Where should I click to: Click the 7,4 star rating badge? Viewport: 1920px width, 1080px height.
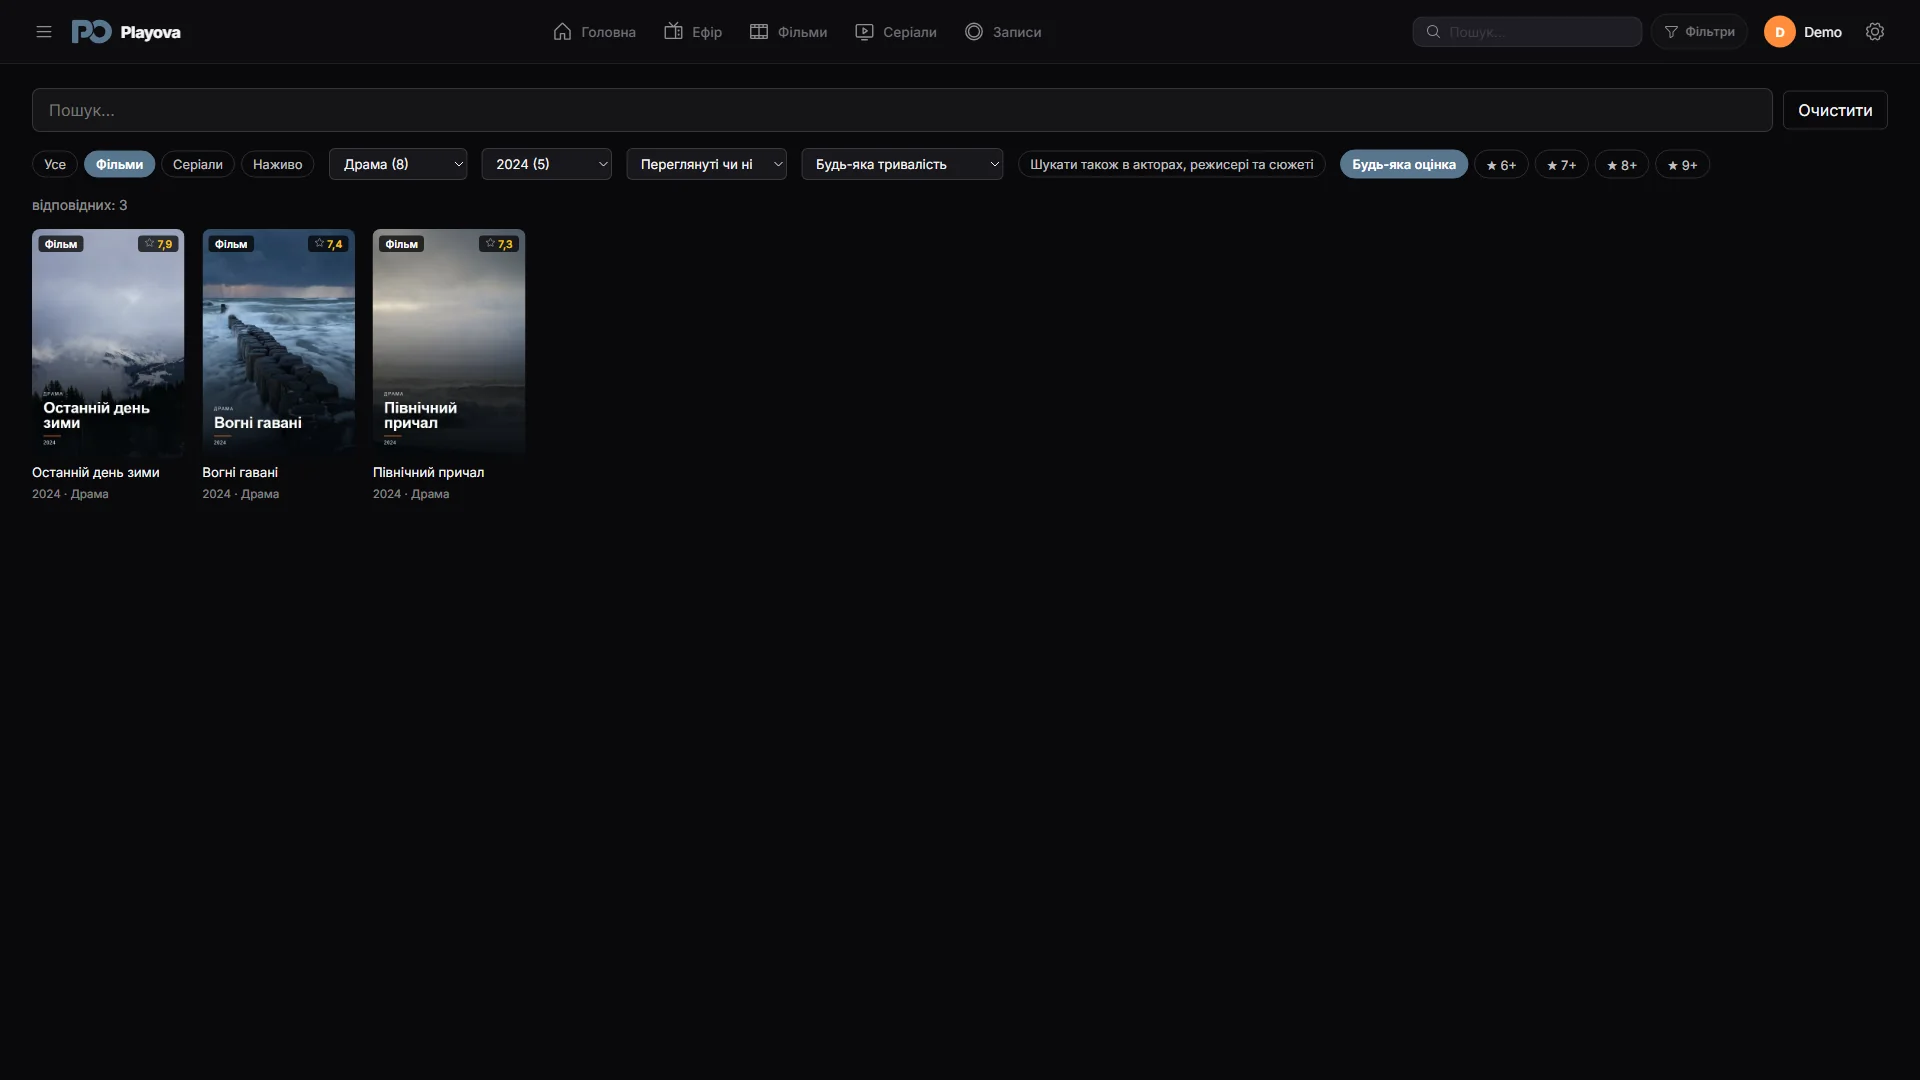coord(328,244)
